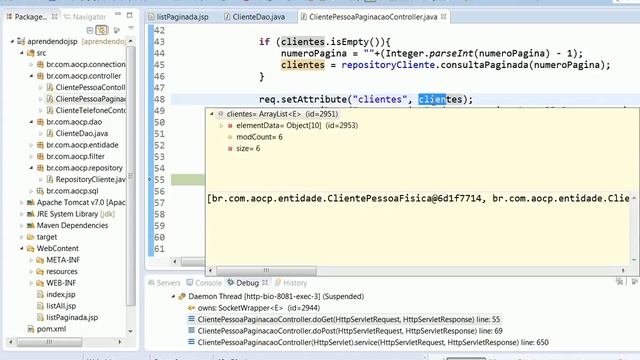Expand the JRE System Library node
Image resolution: width=640 pixels, height=360 pixels.
[22, 214]
